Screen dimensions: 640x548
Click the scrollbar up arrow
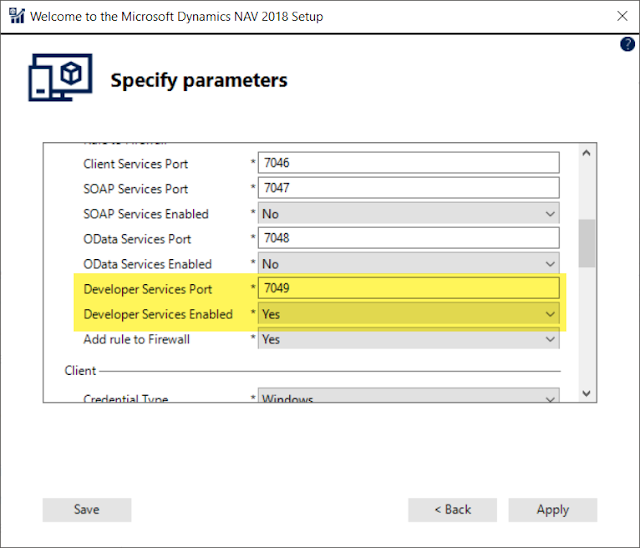pos(587,153)
